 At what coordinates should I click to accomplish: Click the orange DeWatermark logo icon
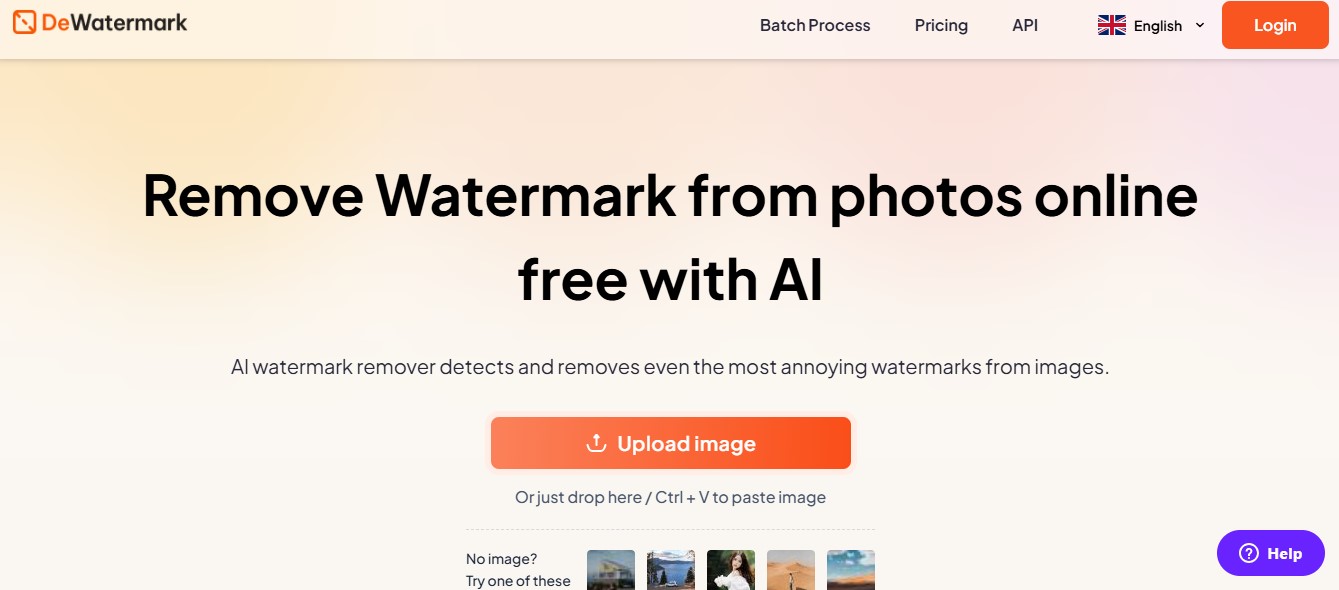[25, 22]
